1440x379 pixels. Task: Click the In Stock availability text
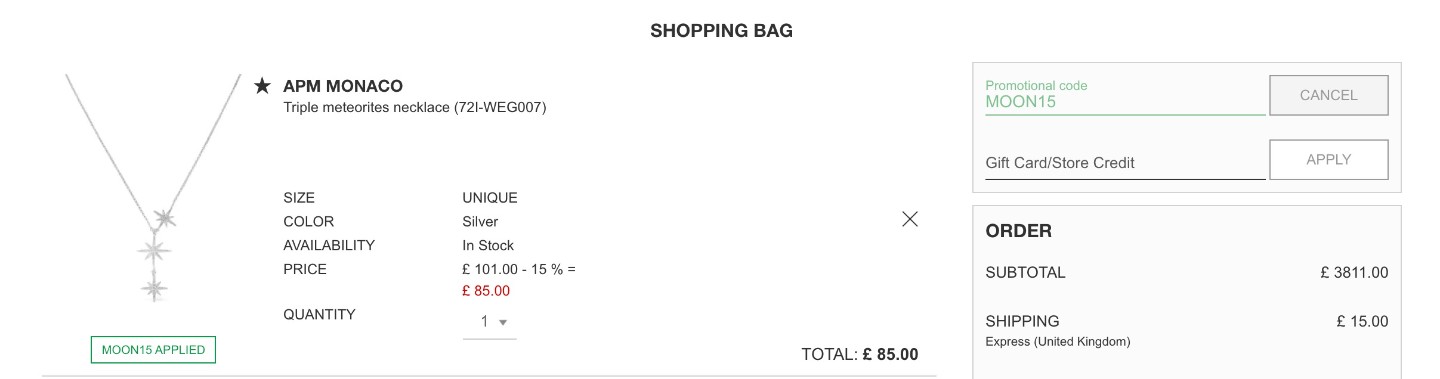pos(488,245)
